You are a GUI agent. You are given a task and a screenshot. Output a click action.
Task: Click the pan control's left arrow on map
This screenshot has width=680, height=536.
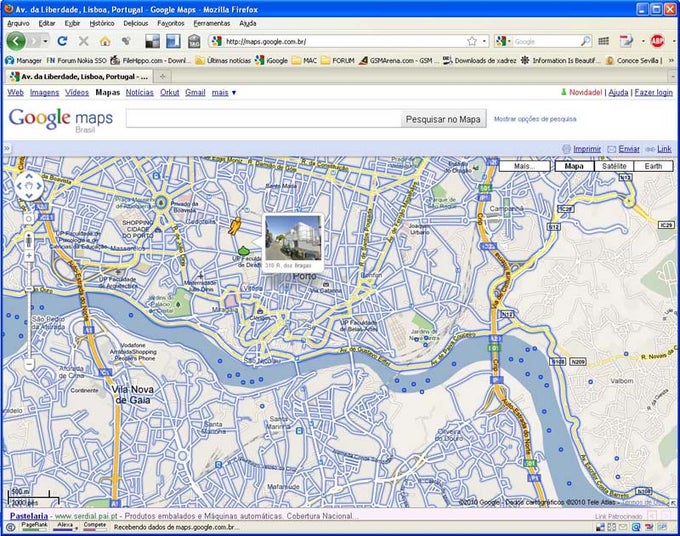(19, 186)
